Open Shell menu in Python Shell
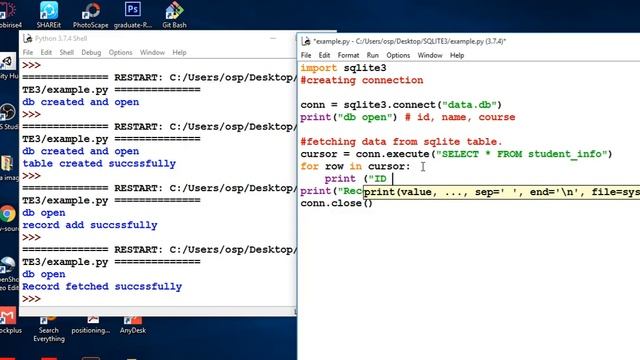This screenshot has width=640, height=360. [x=67, y=52]
